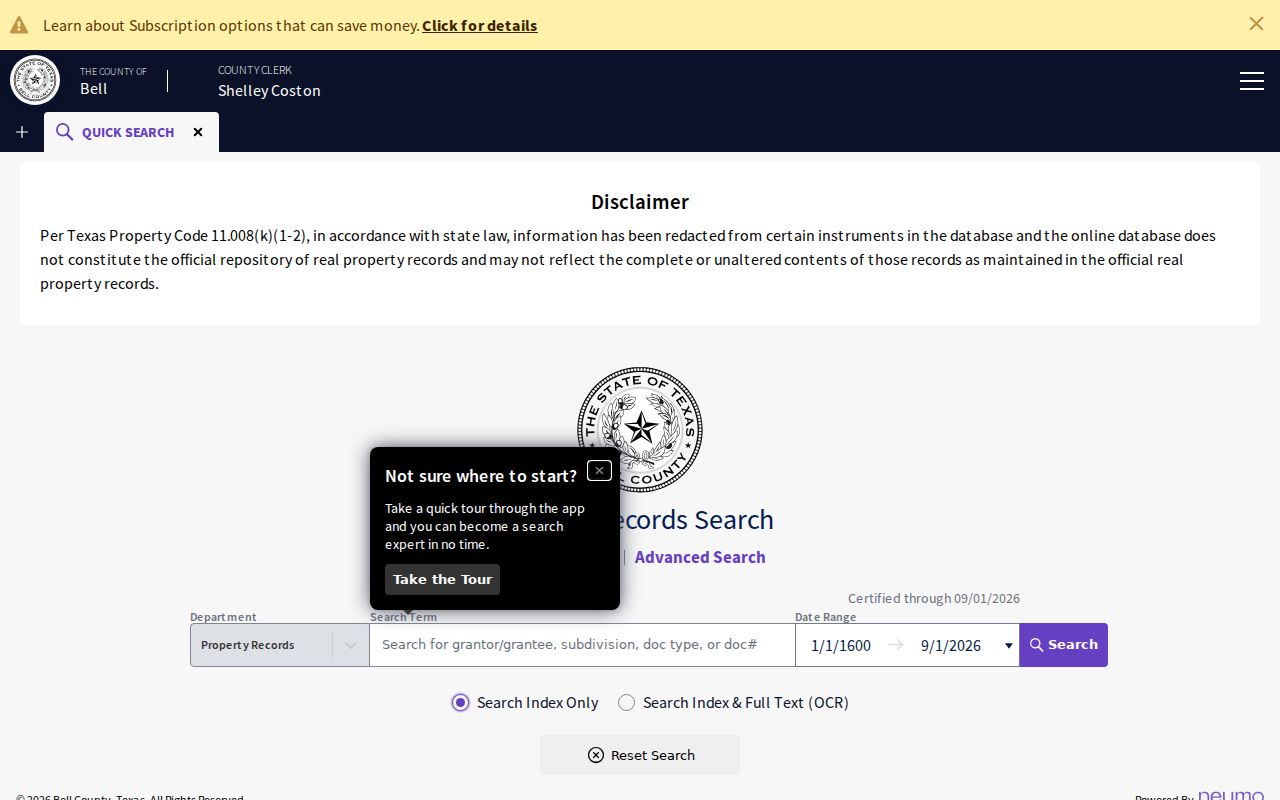Click the Reset Search button
This screenshot has height=800, width=1280.
click(640, 755)
